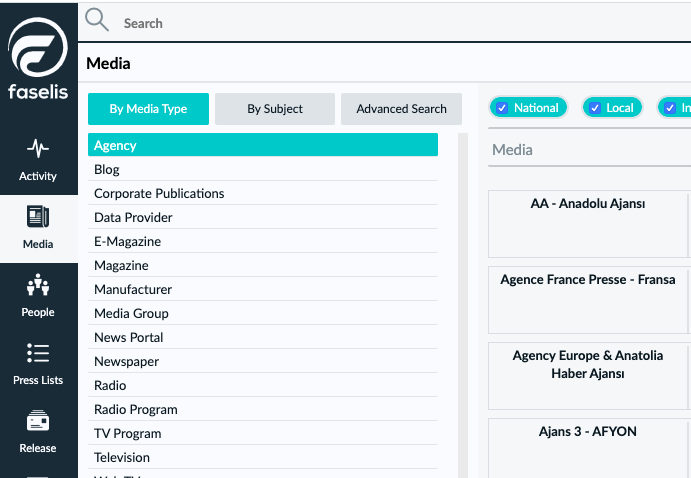Select Manufacturer in the list

tap(263, 289)
